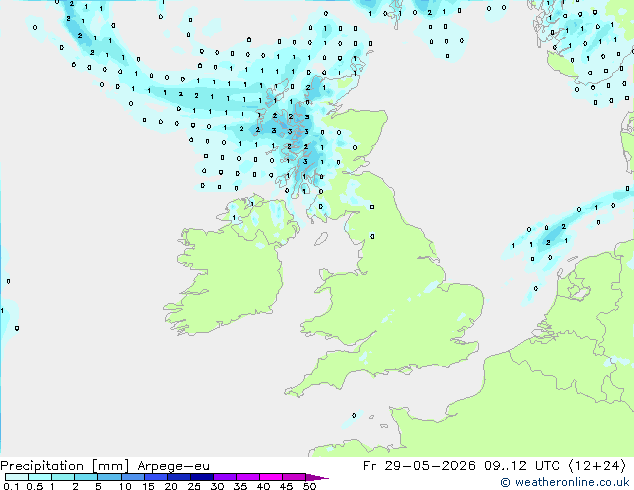Click the 2–5 mm legend color swatch
The height and width of the screenshot is (490, 634).
[86, 477]
